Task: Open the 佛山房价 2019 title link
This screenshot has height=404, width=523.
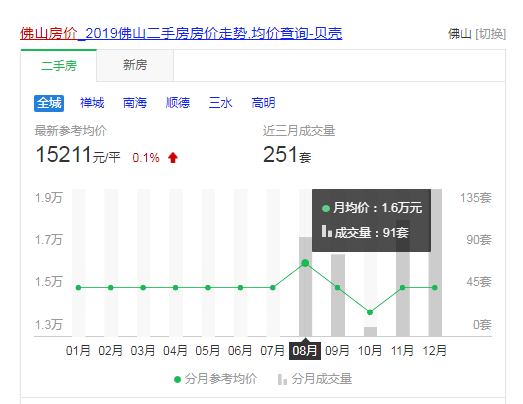Action: tap(181, 33)
